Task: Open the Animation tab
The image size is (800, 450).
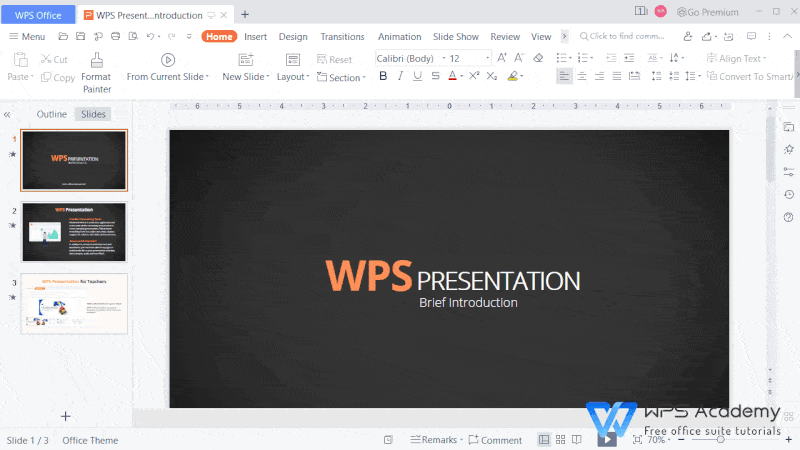Action: click(x=399, y=36)
